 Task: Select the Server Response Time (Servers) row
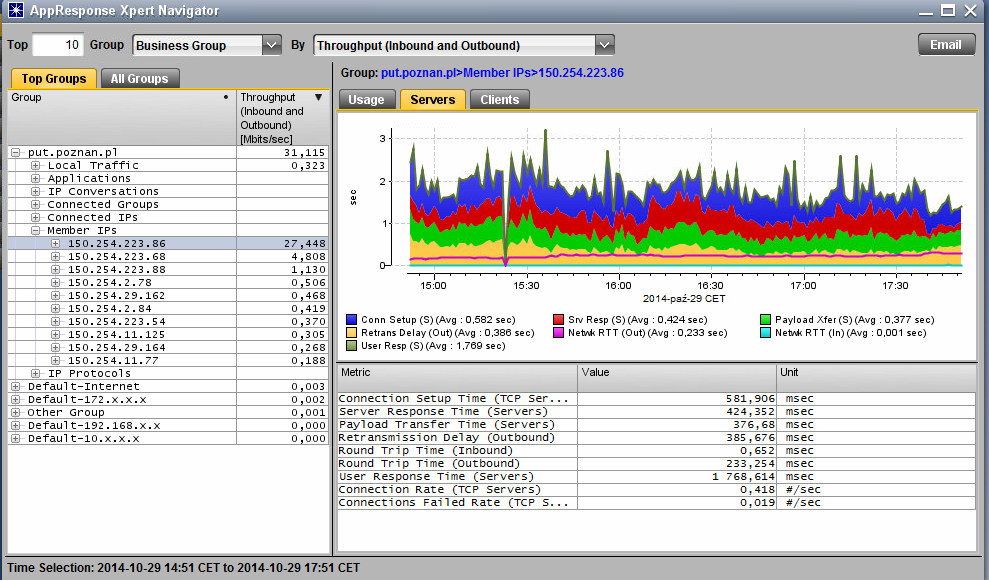pyautogui.click(x=657, y=412)
